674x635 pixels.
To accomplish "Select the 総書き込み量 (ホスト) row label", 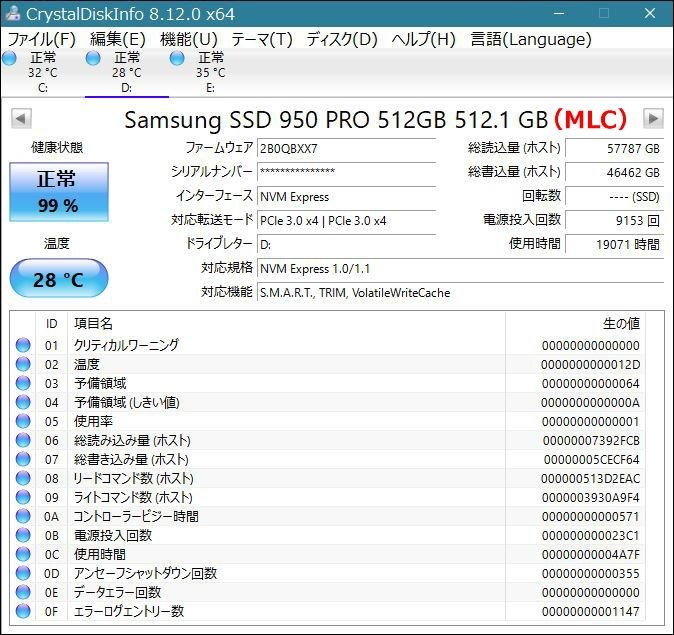I will coord(131,459).
